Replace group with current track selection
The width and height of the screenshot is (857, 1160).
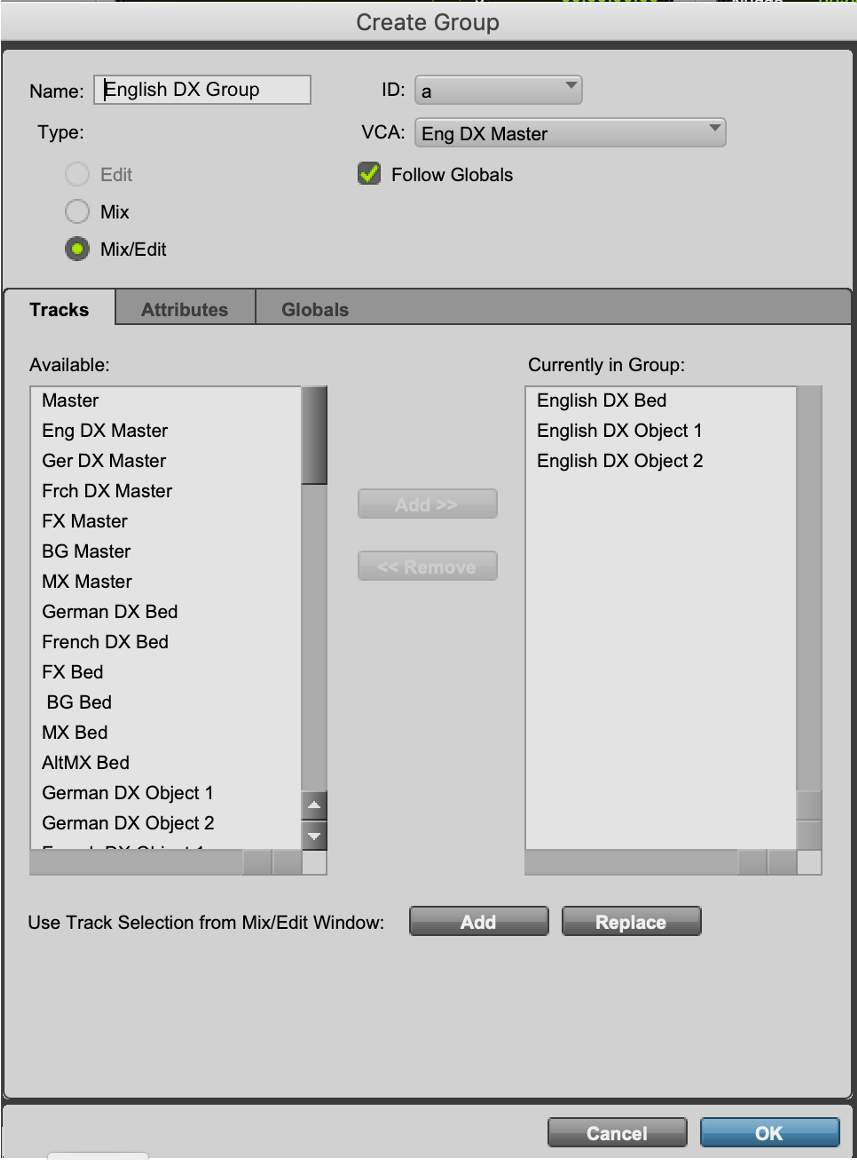click(x=631, y=922)
